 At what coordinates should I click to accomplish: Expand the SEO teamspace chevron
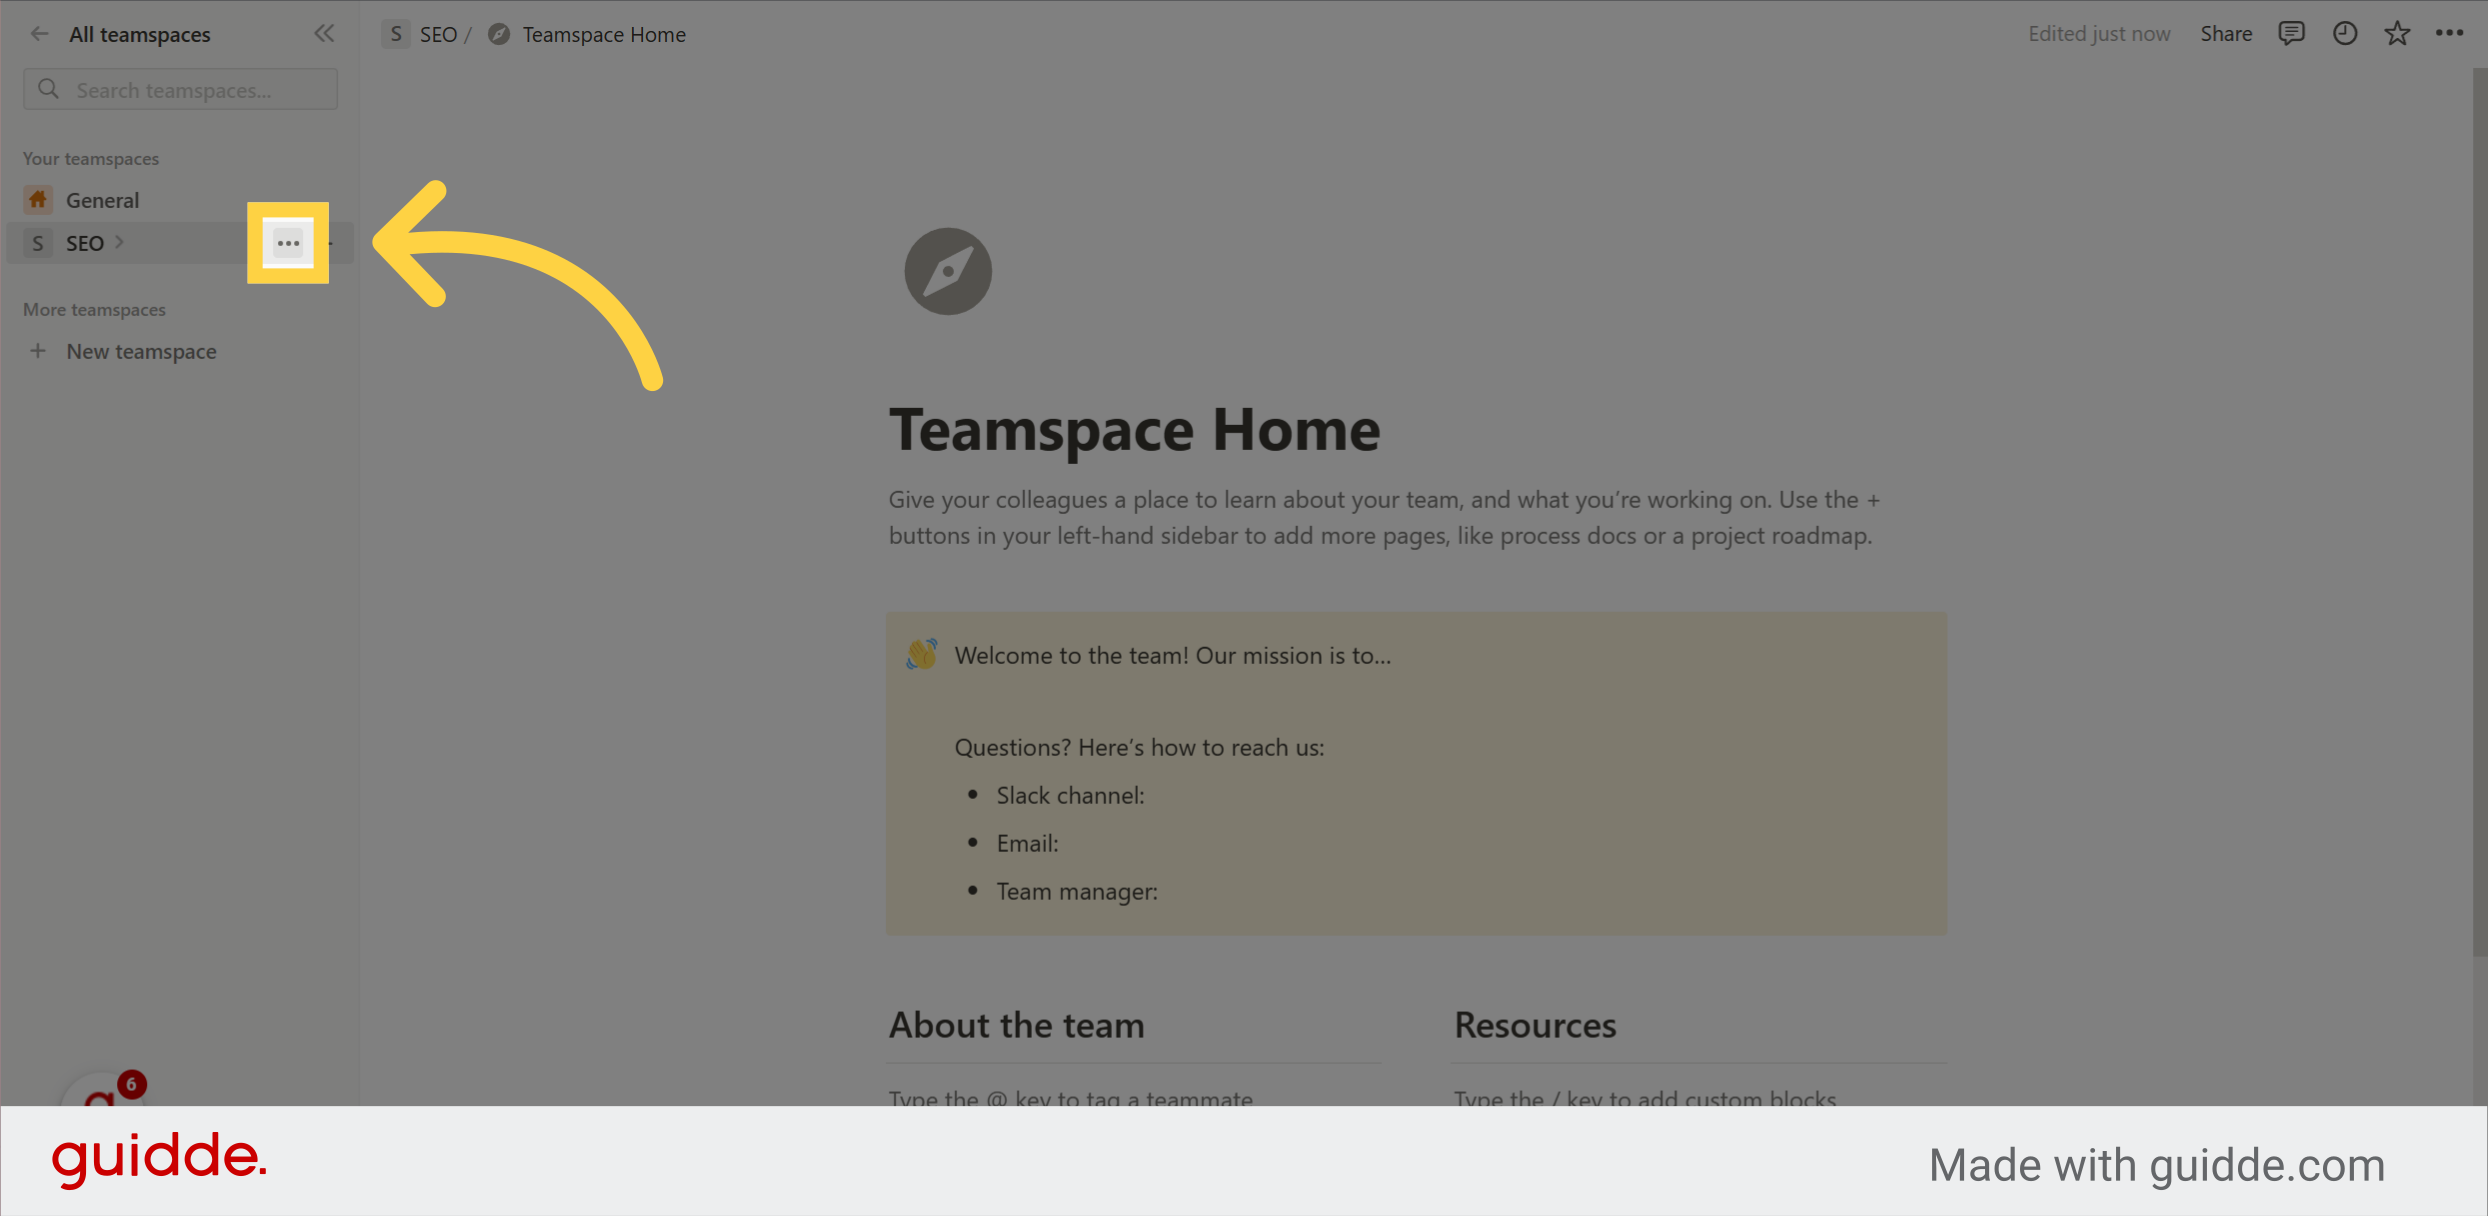(120, 242)
